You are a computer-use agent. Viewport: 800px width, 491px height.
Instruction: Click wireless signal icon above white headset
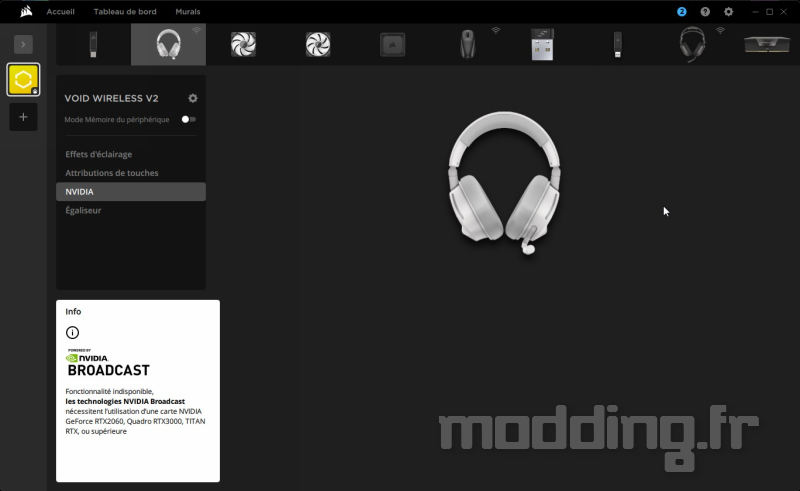(x=196, y=30)
